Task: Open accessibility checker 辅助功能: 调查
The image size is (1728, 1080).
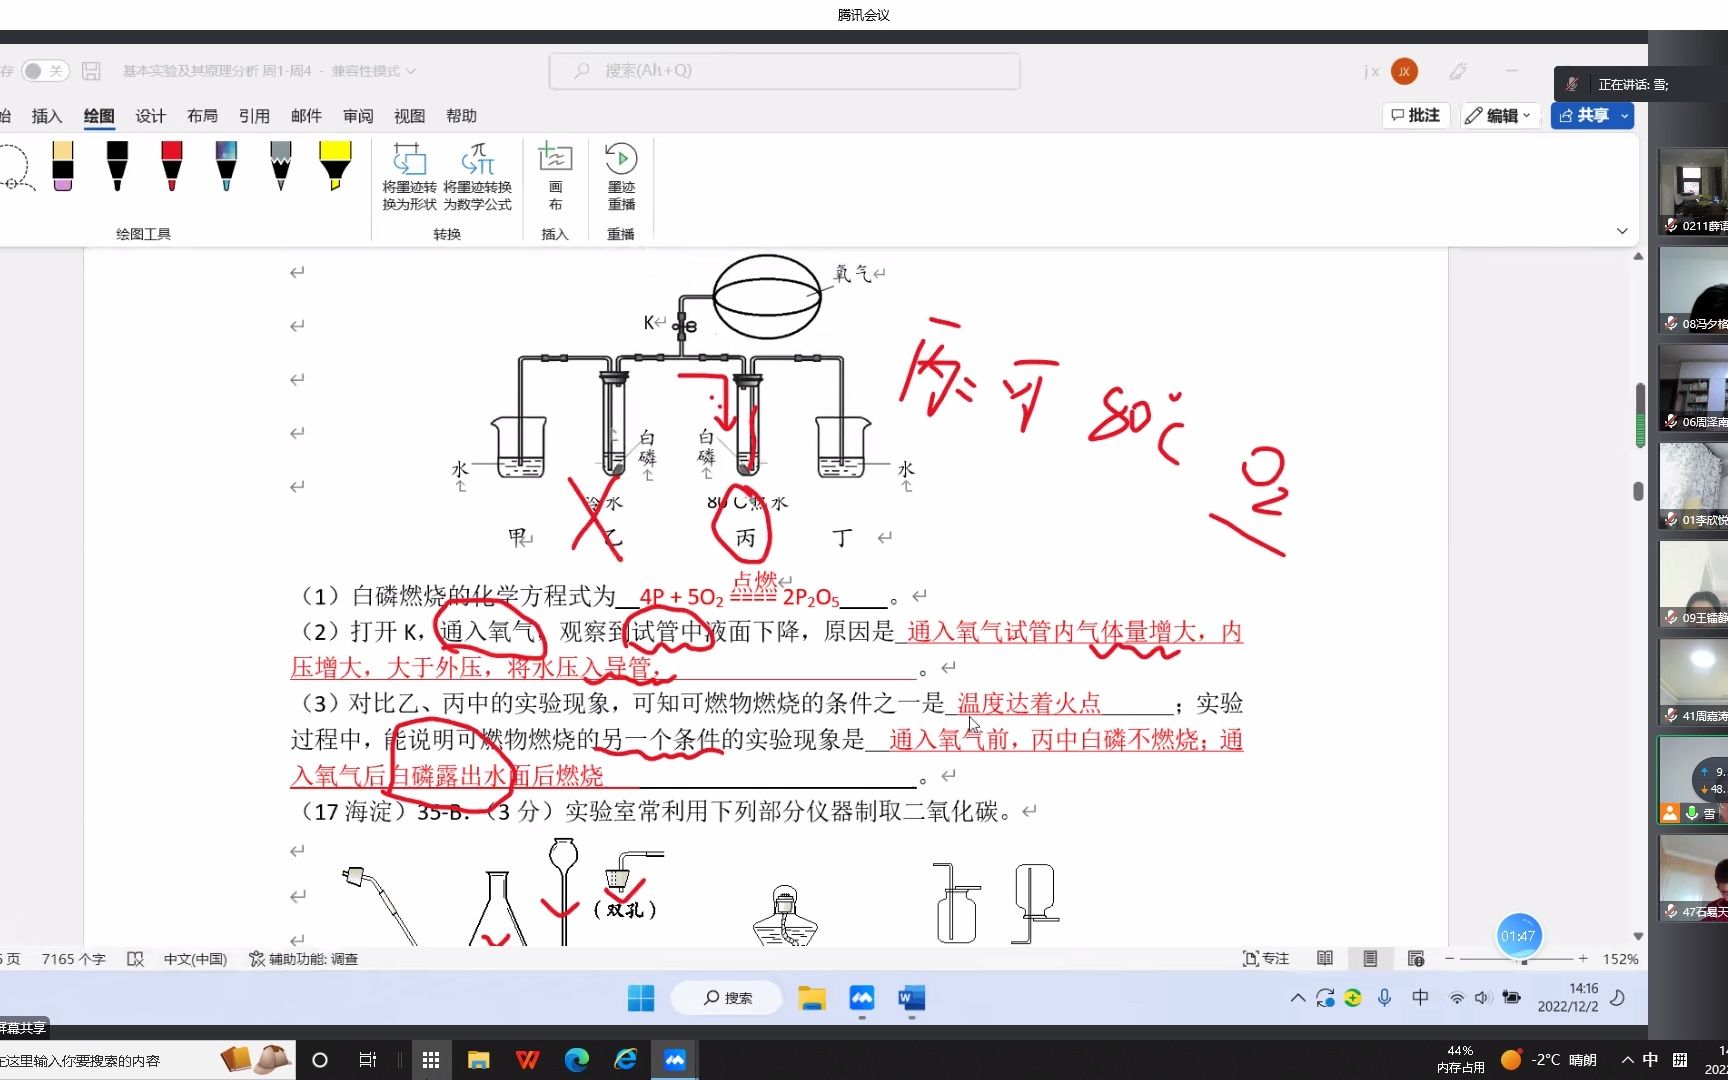Action: (304, 959)
